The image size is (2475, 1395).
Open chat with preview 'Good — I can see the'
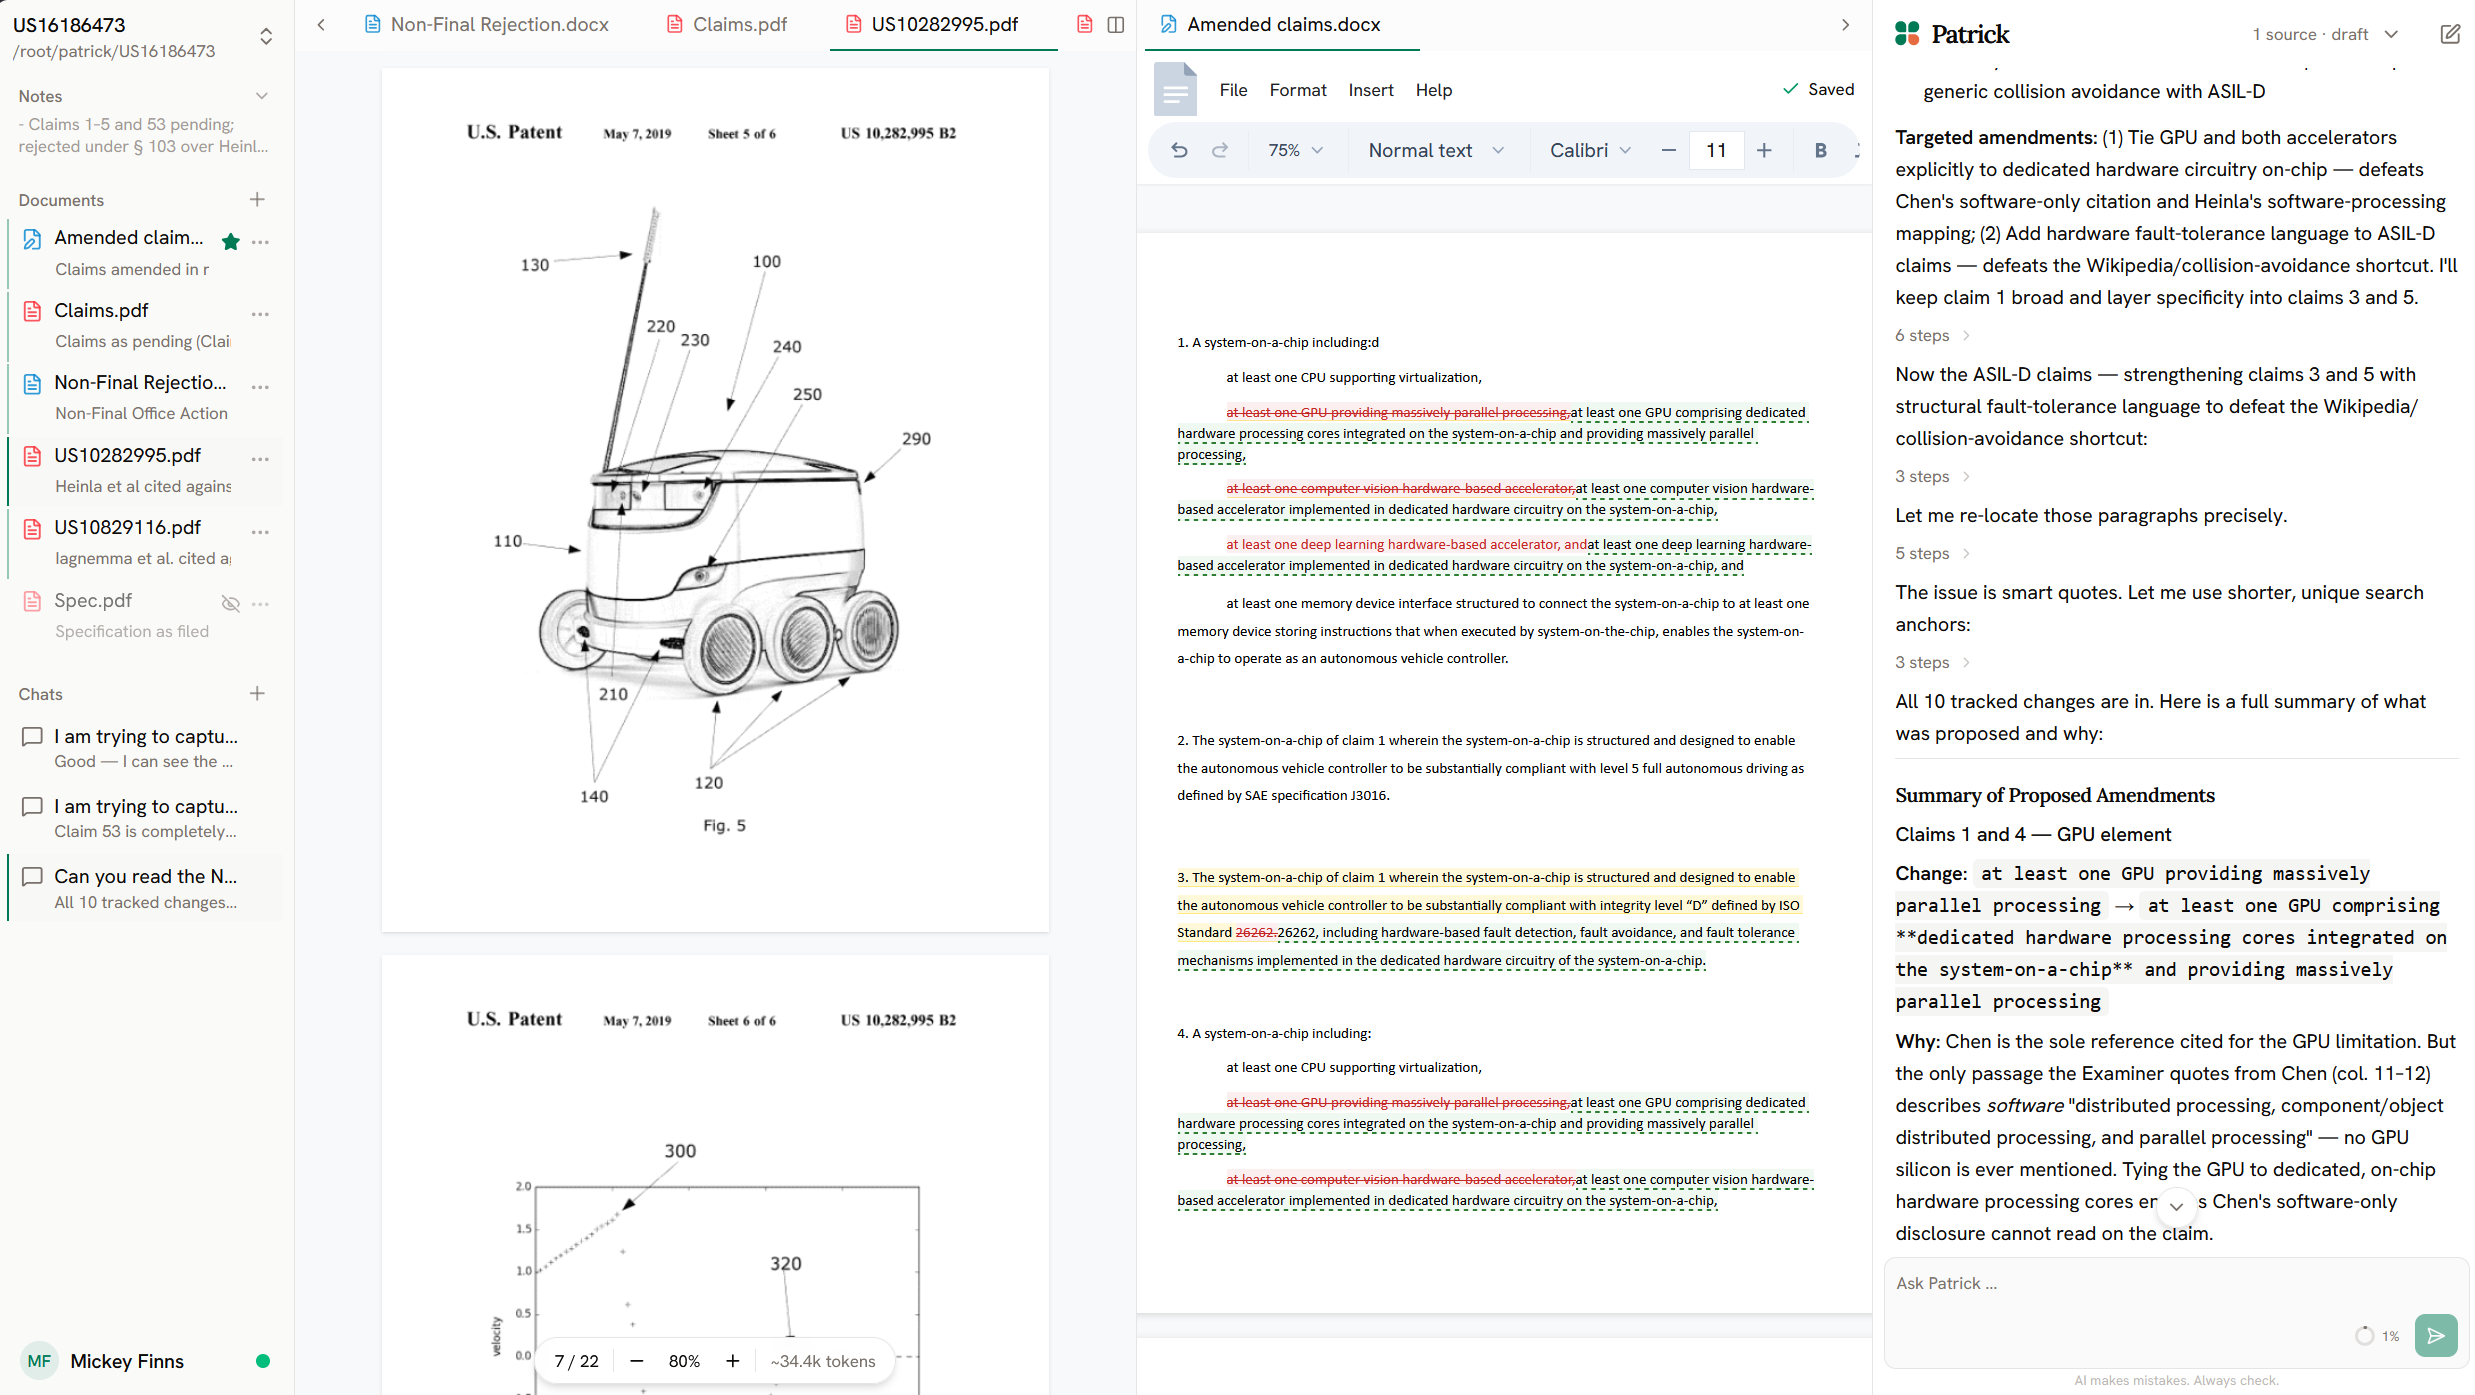pos(145,748)
